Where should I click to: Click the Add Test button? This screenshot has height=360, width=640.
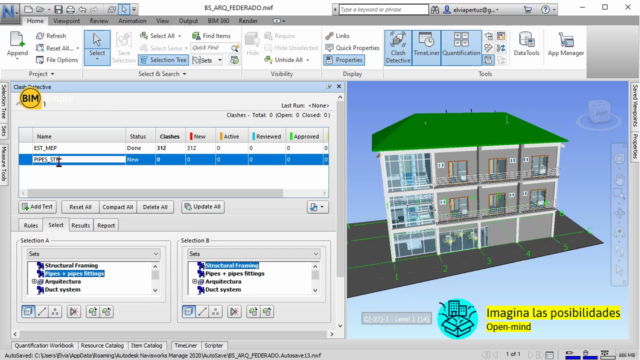[x=38, y=207]
